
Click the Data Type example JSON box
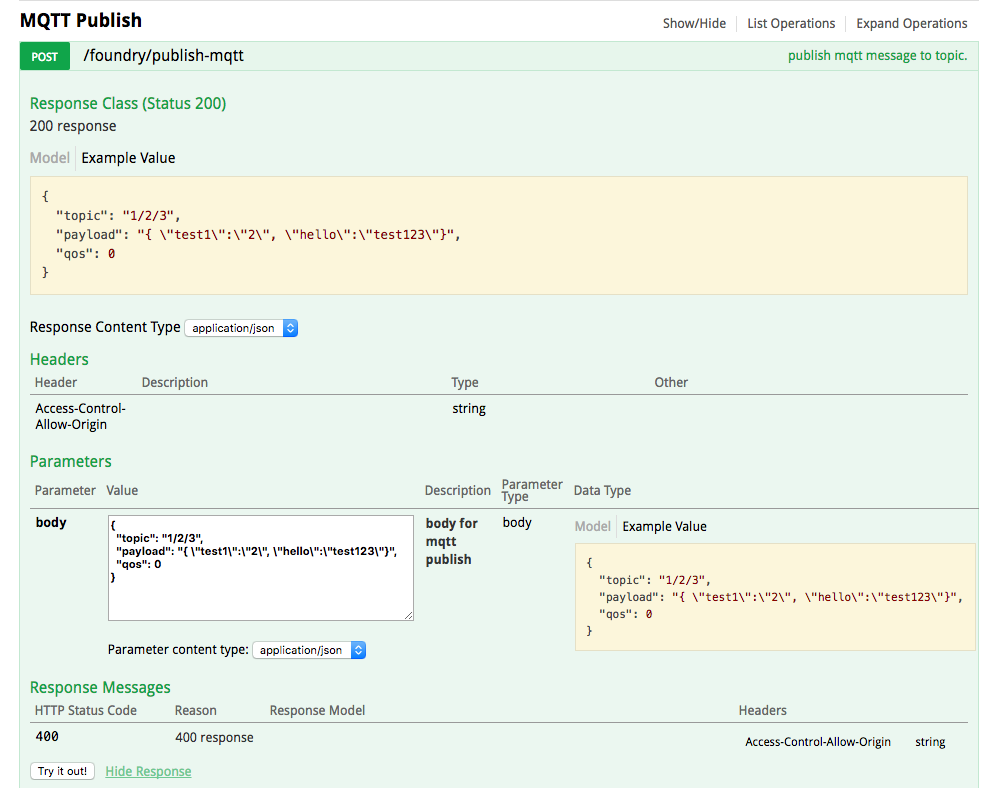pyautogui.click(x=775, y=597)
